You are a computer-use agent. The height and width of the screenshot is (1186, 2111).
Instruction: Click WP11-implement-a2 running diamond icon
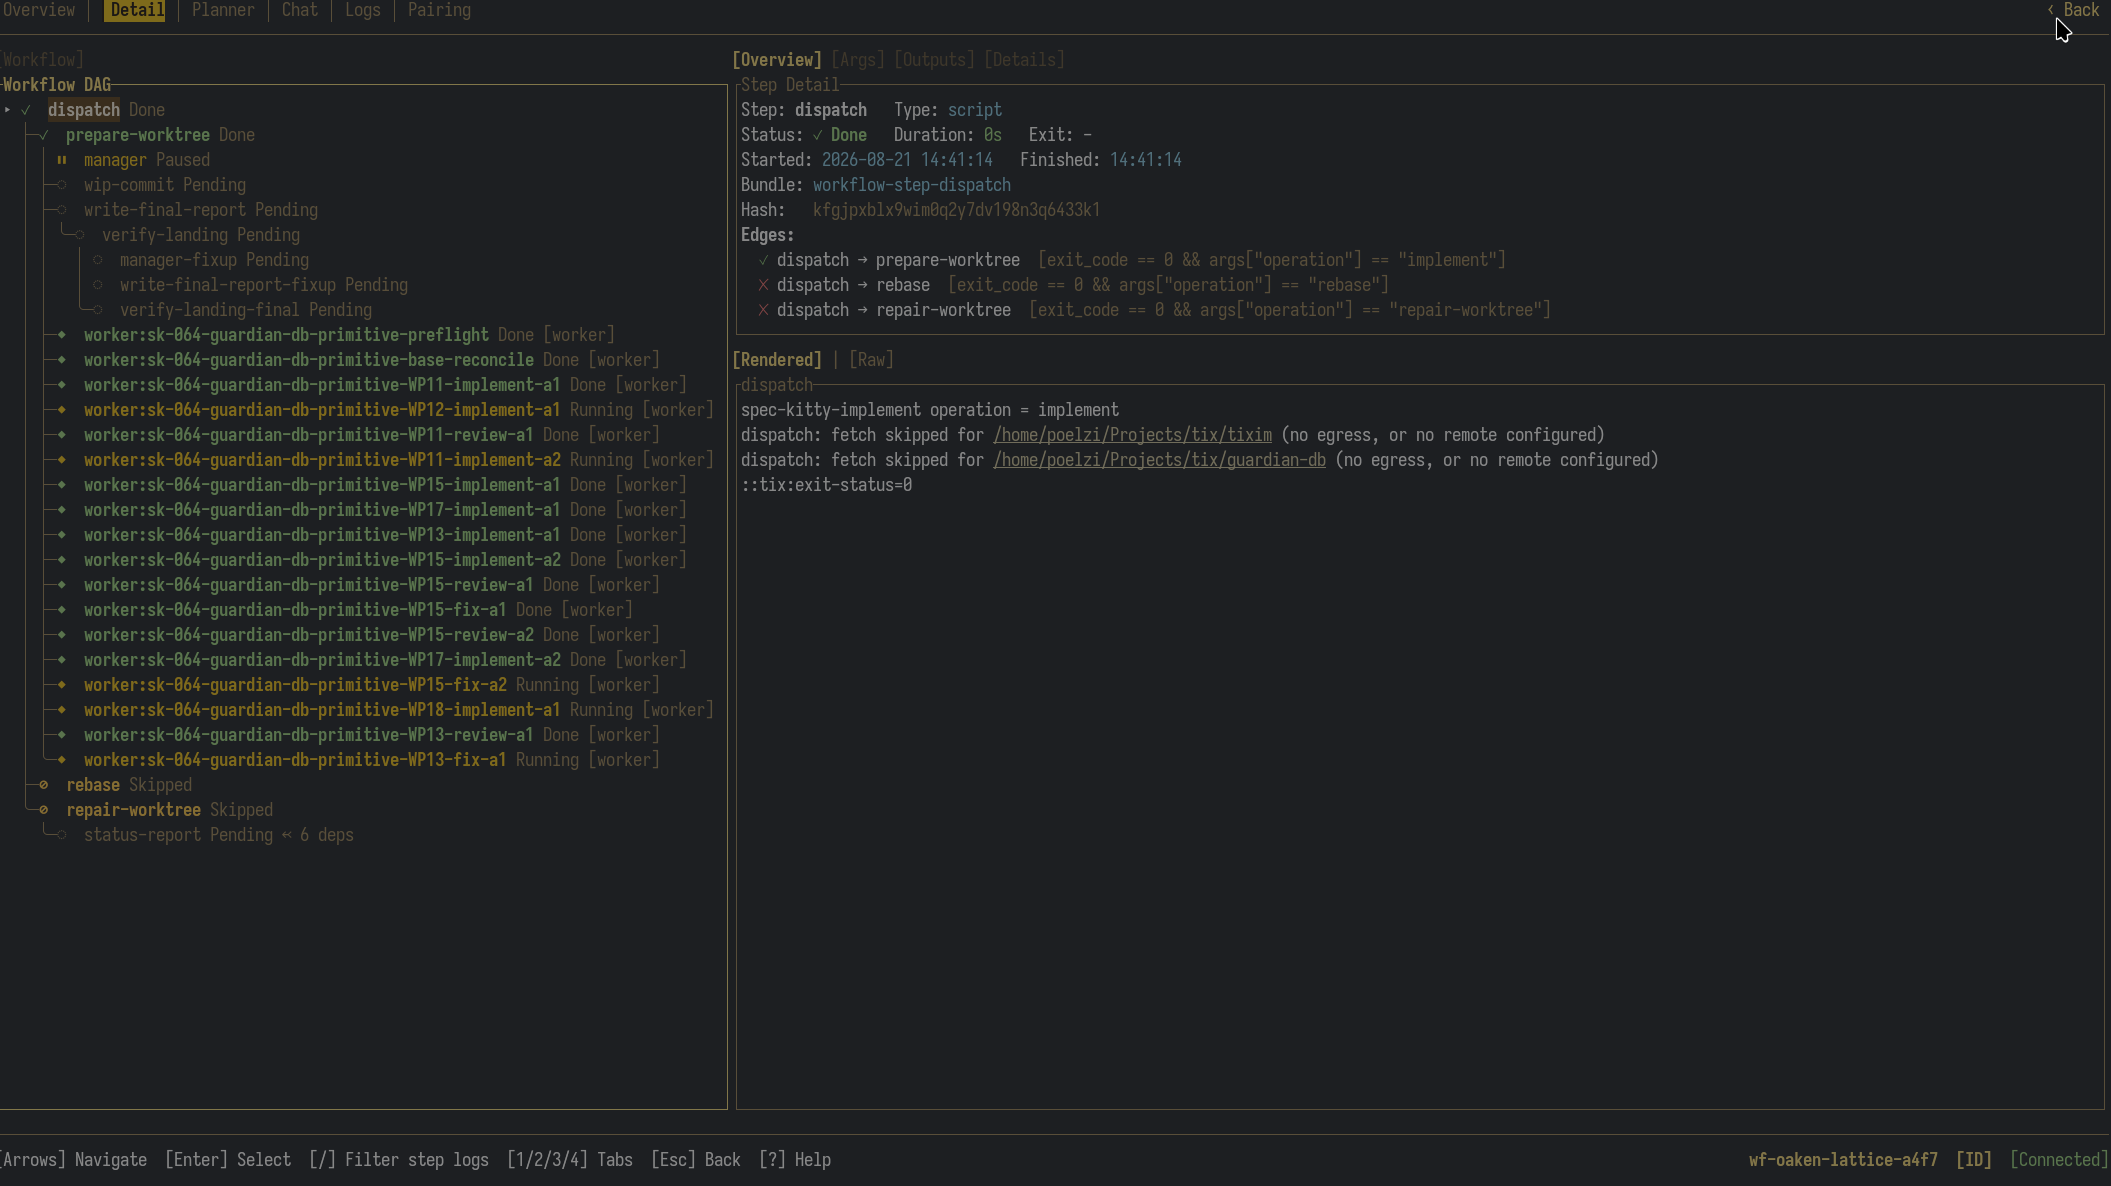[62, 460]
